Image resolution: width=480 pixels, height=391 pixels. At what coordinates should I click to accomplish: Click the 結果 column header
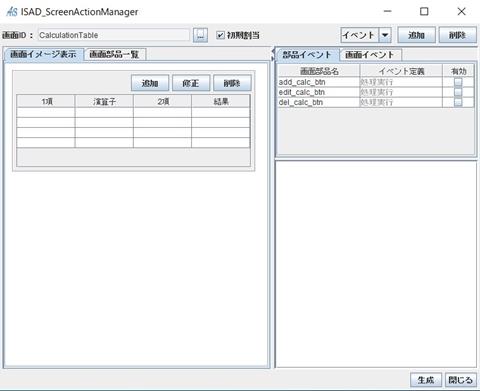coord(221,101)
